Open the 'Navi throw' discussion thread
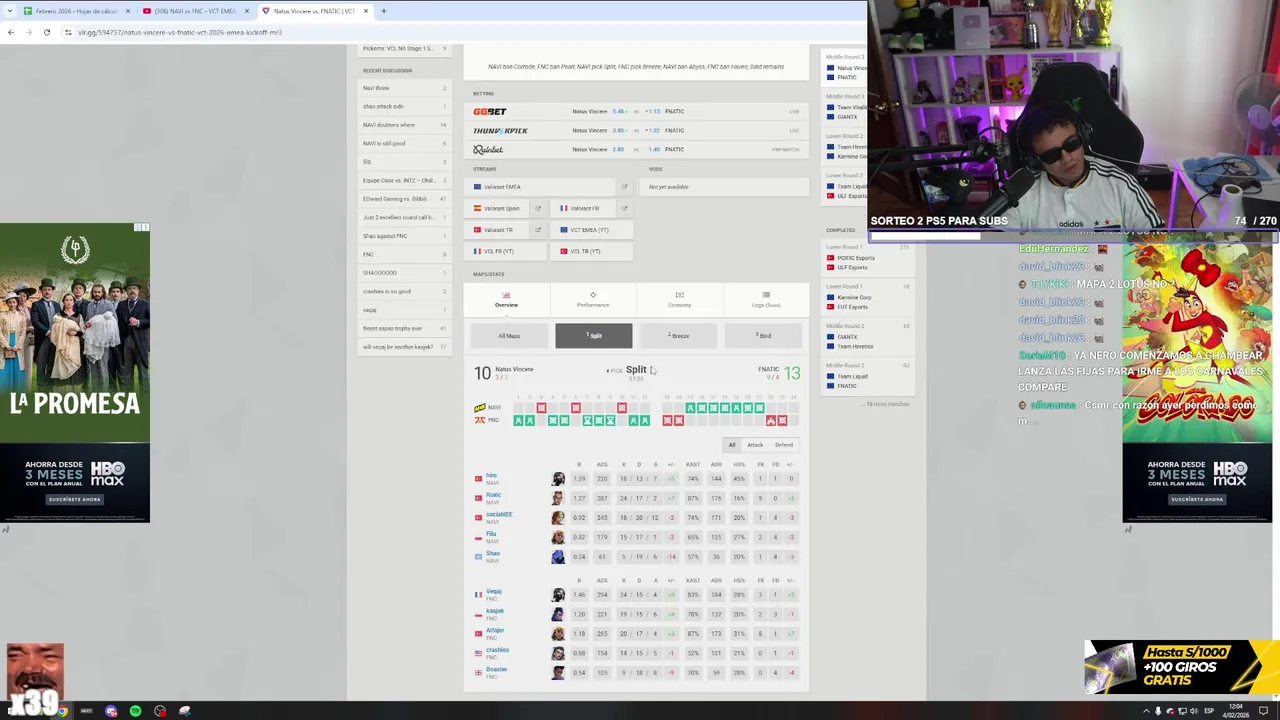This screenshot has width=1280, height=720. [x=404, y=88]
